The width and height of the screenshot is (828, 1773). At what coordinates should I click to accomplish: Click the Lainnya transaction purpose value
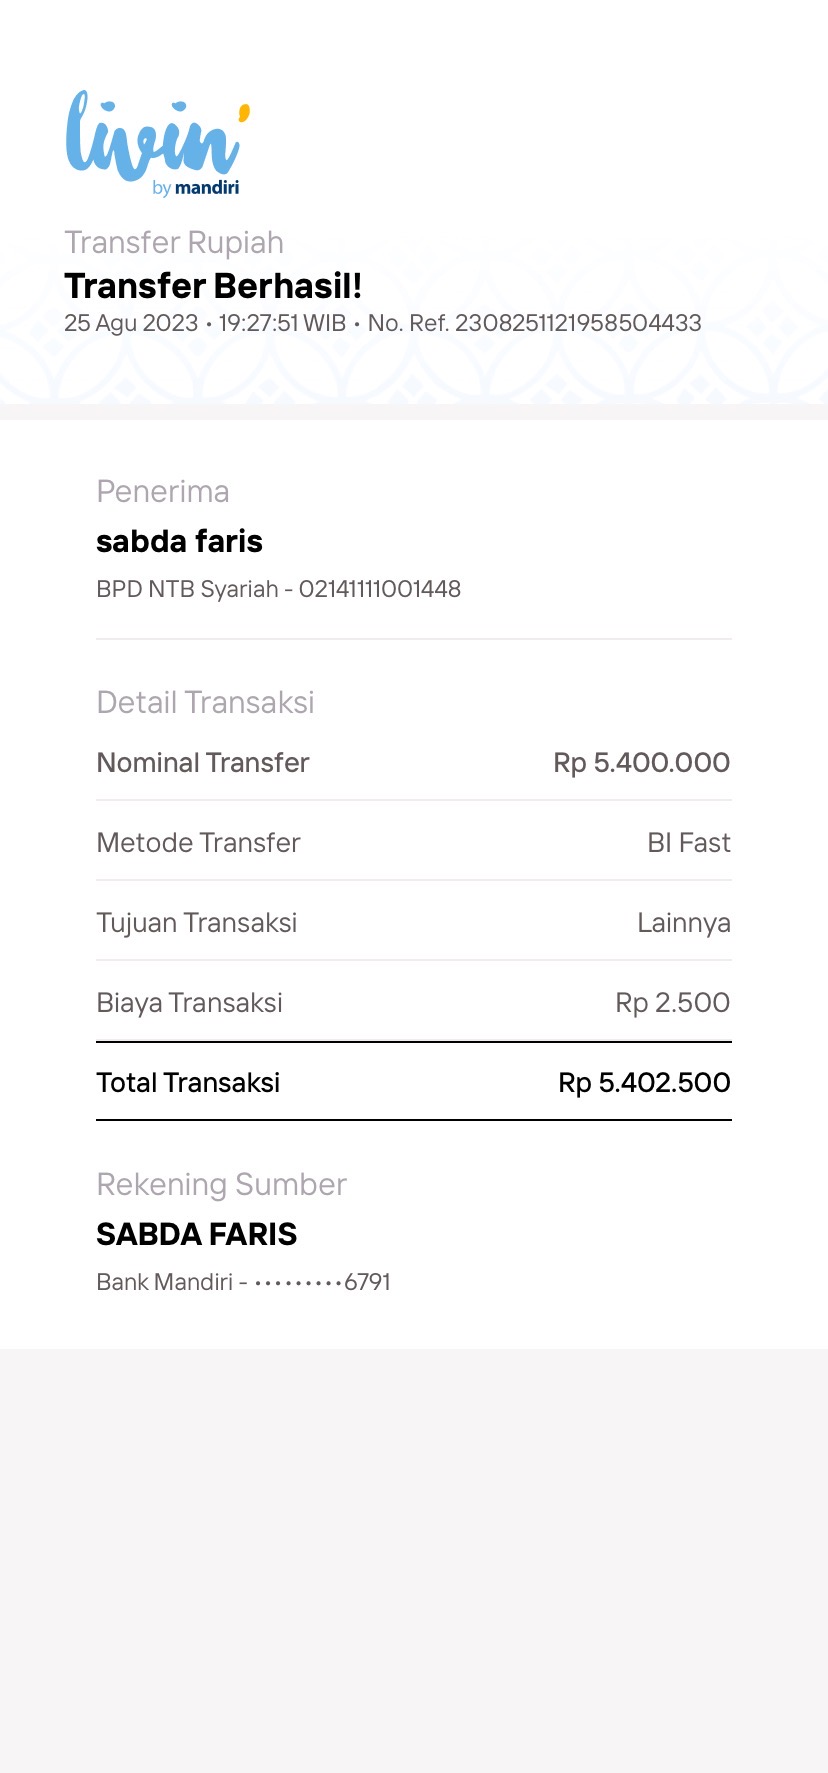[683, 922]
